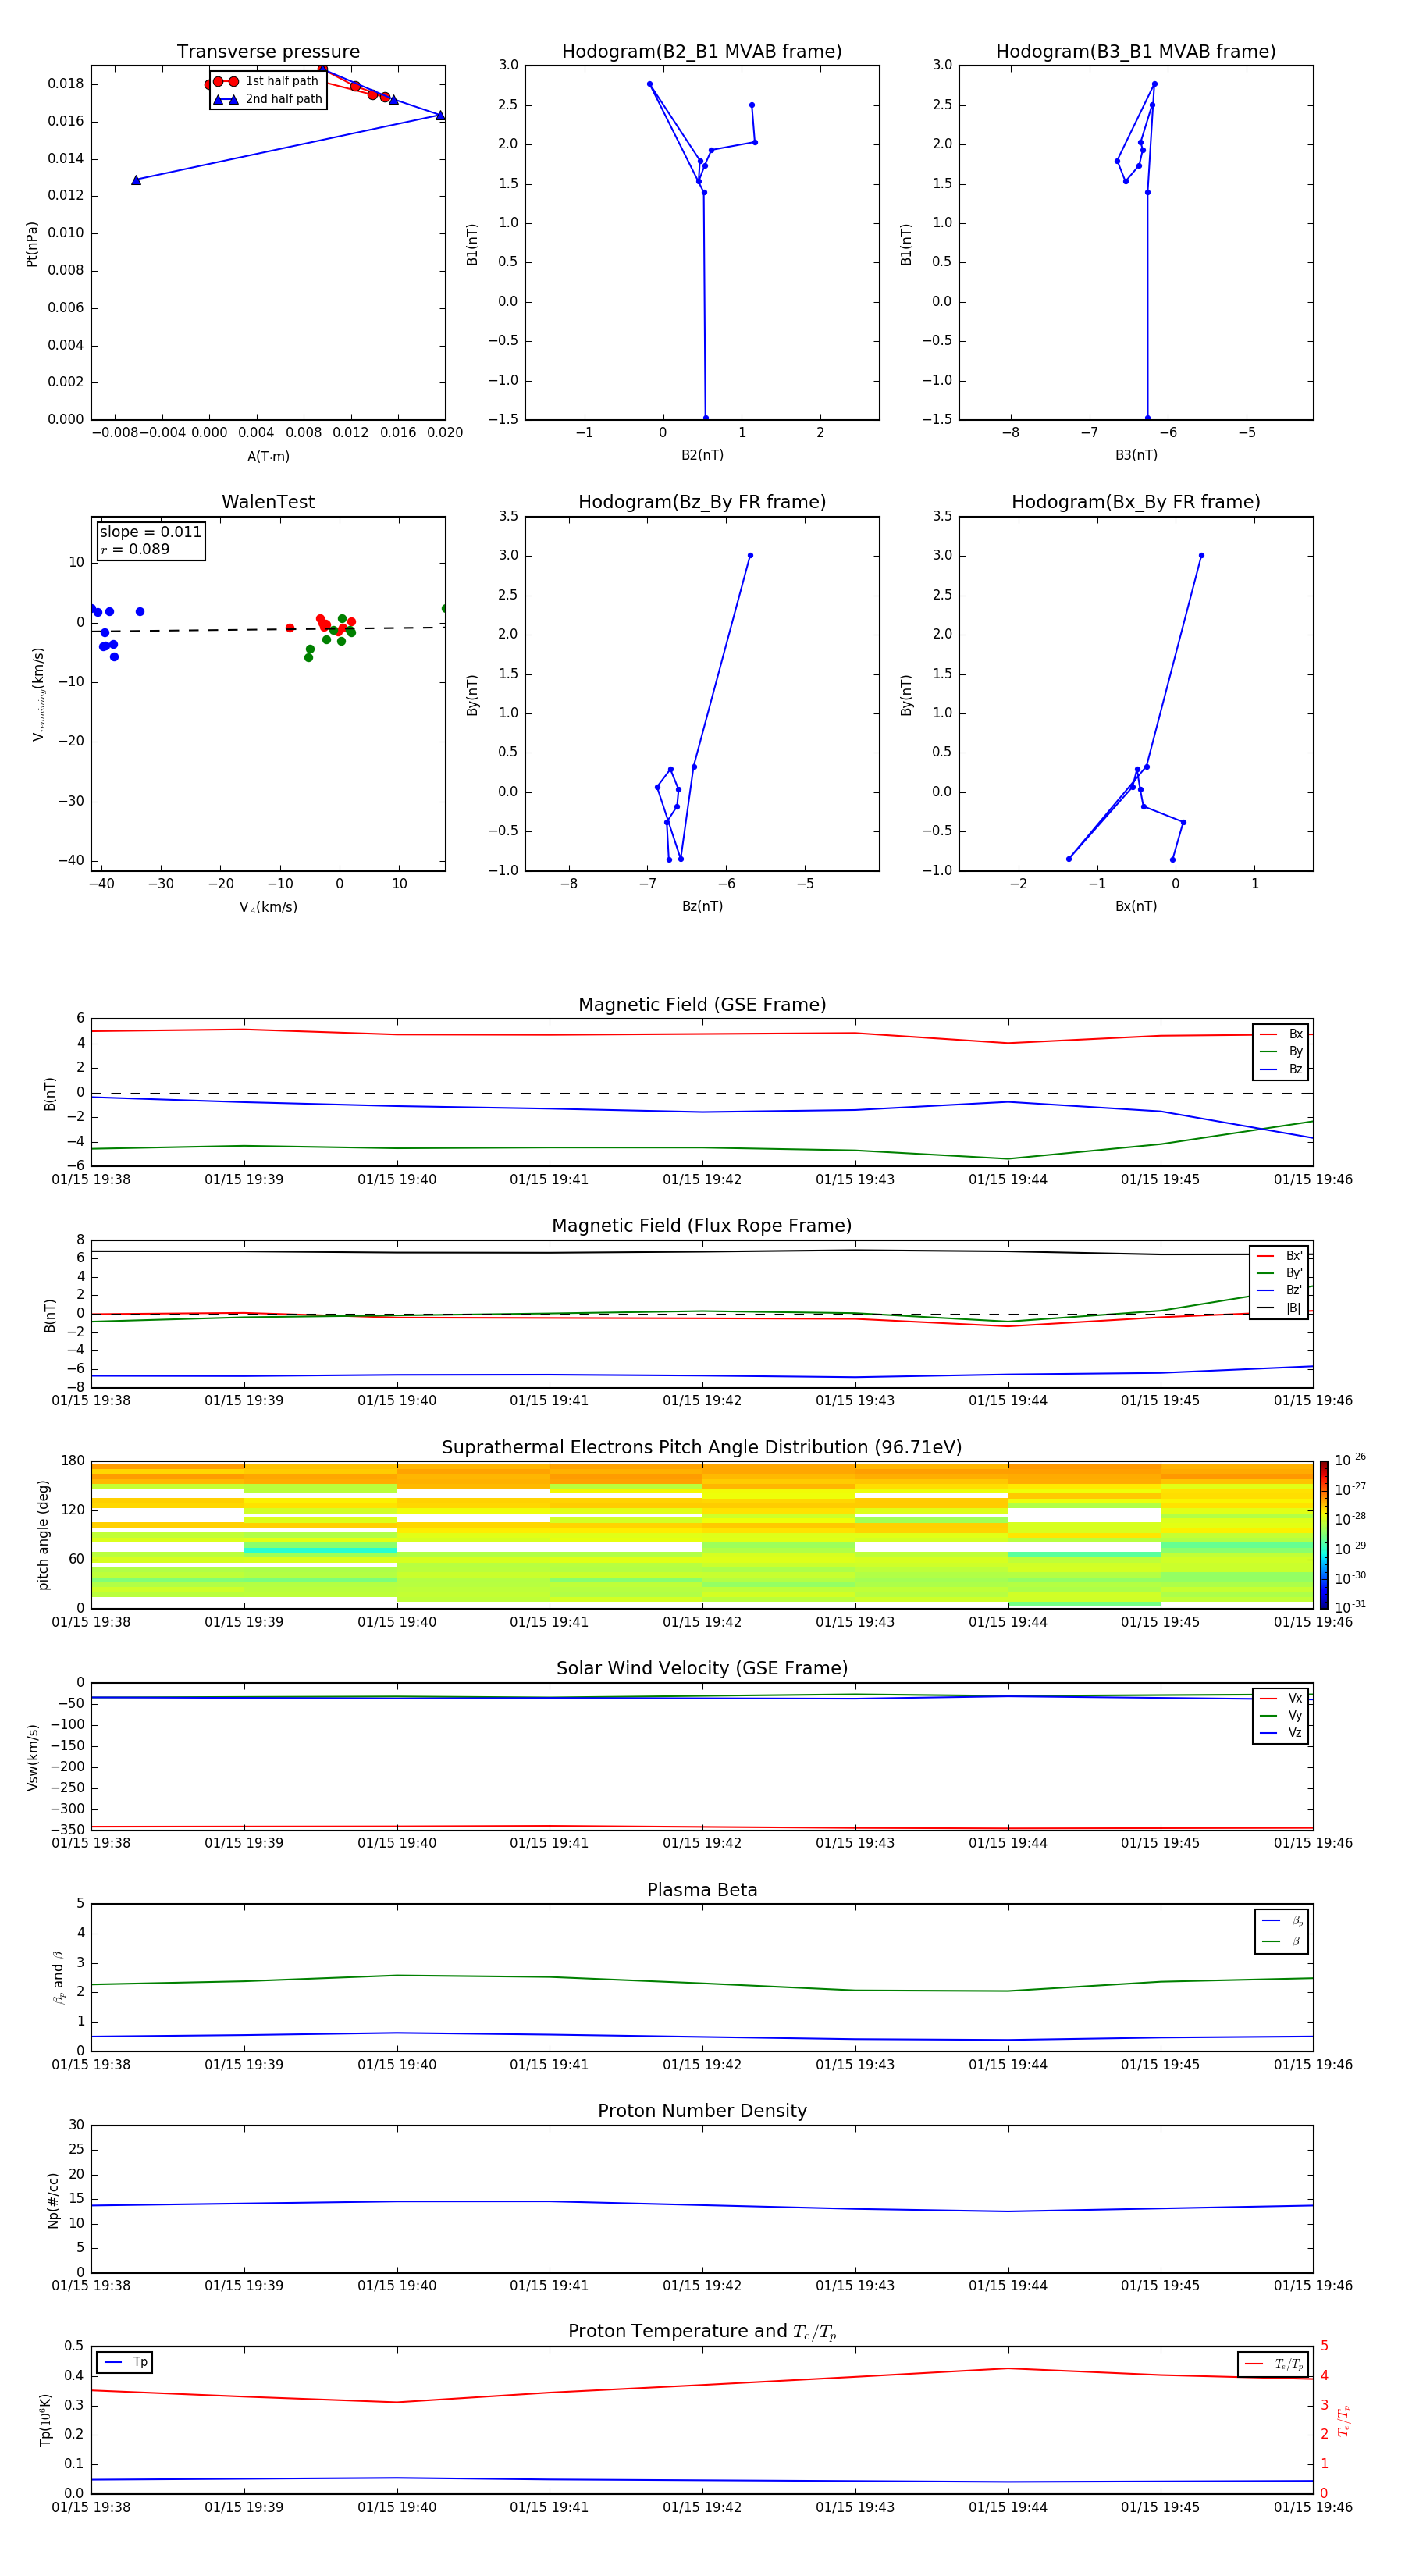Click the pitch angle spectrogram colorbar
The image size is (1405, 2576).
click(1323, 1535)
